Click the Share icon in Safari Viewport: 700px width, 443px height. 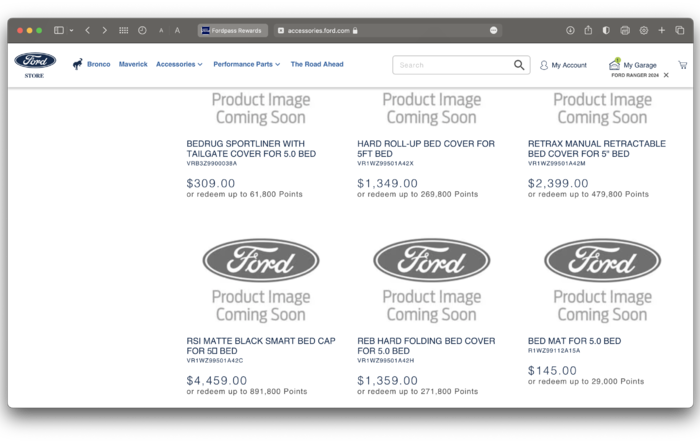[588, 30]
